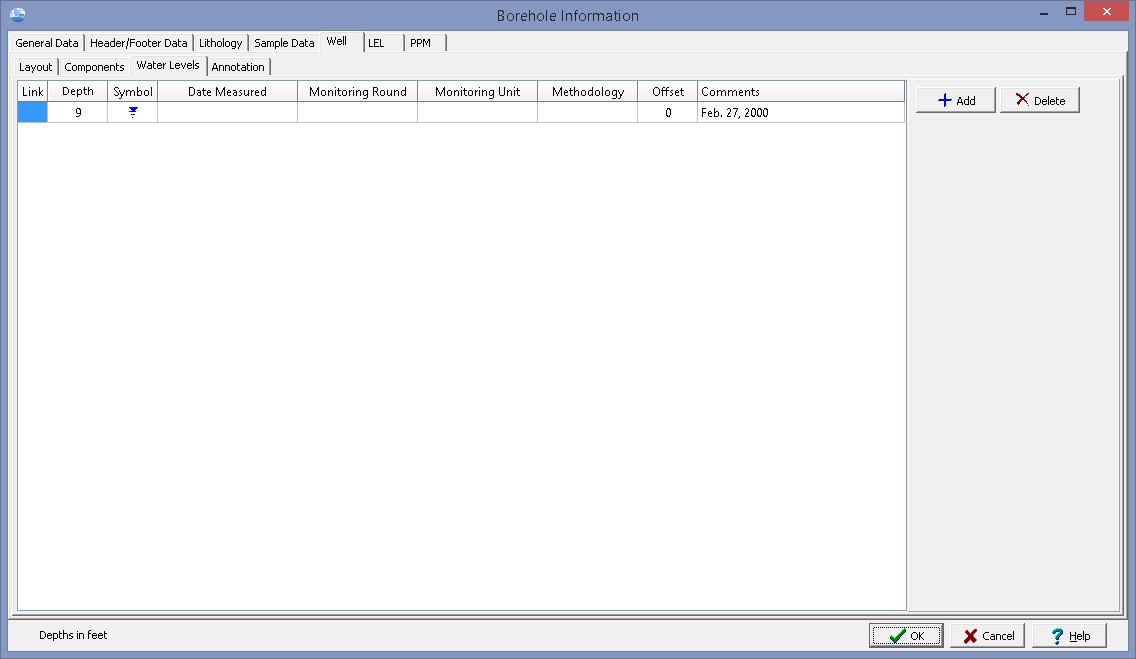Edit the Comments cell Feb. 27, 2000
1136x659 pixels.
click(800, 113)
